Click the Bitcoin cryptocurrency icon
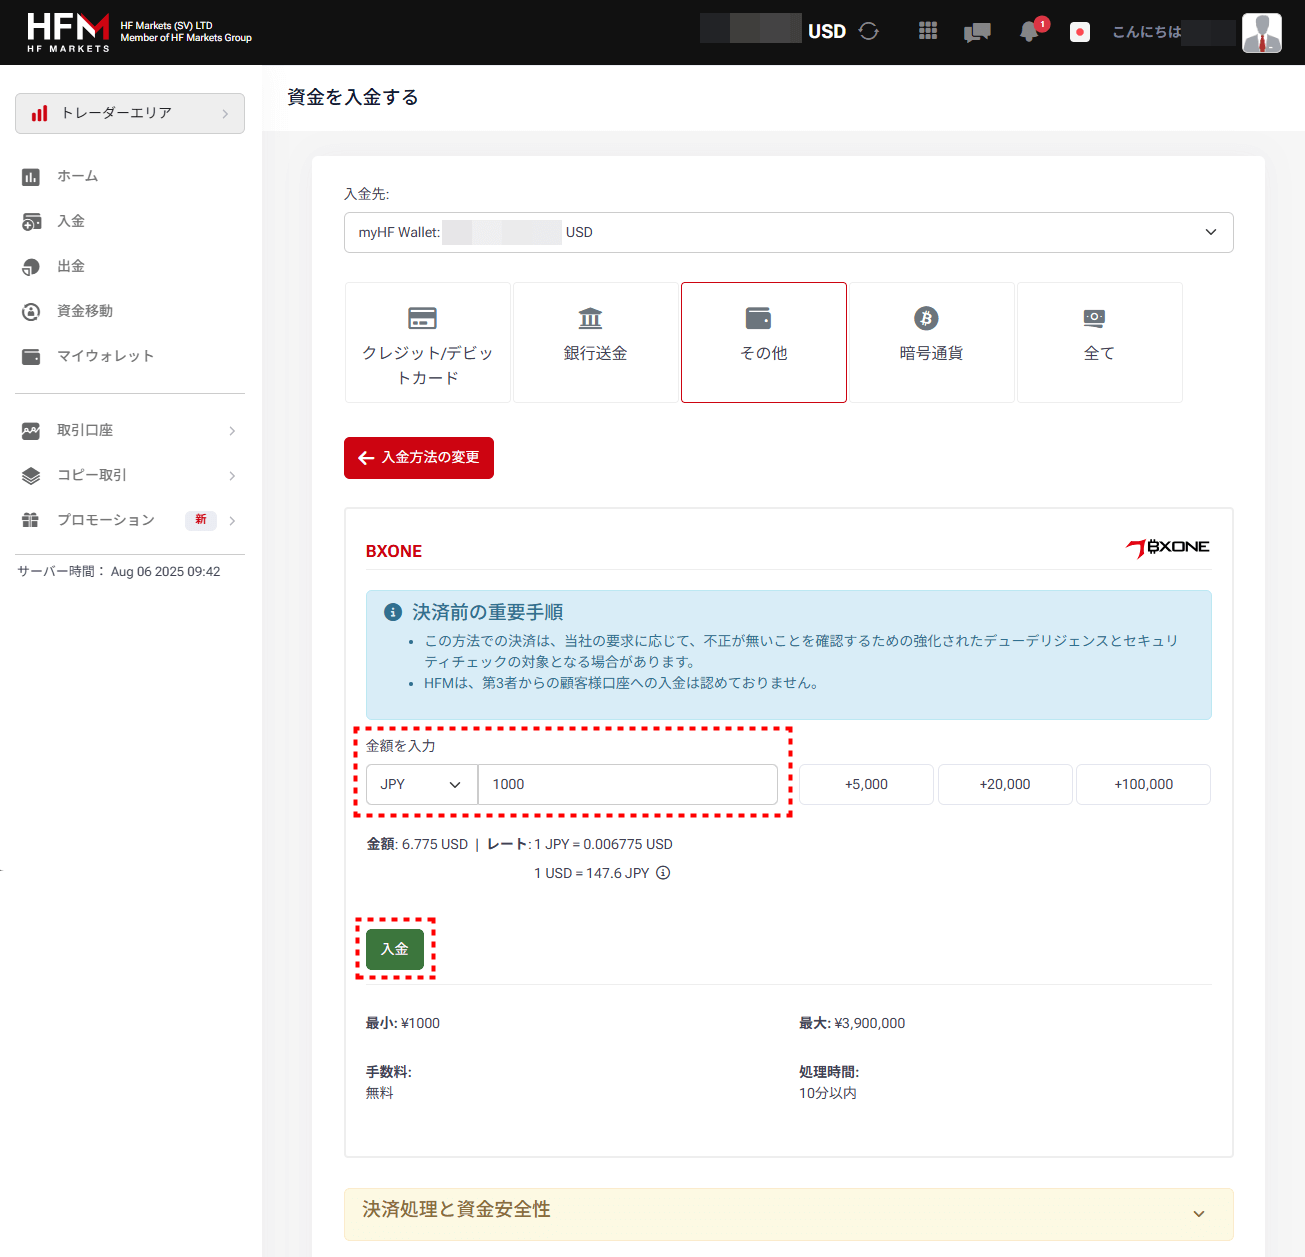The height and width of the screenshot is (1257, 1305). click(926, 318)
